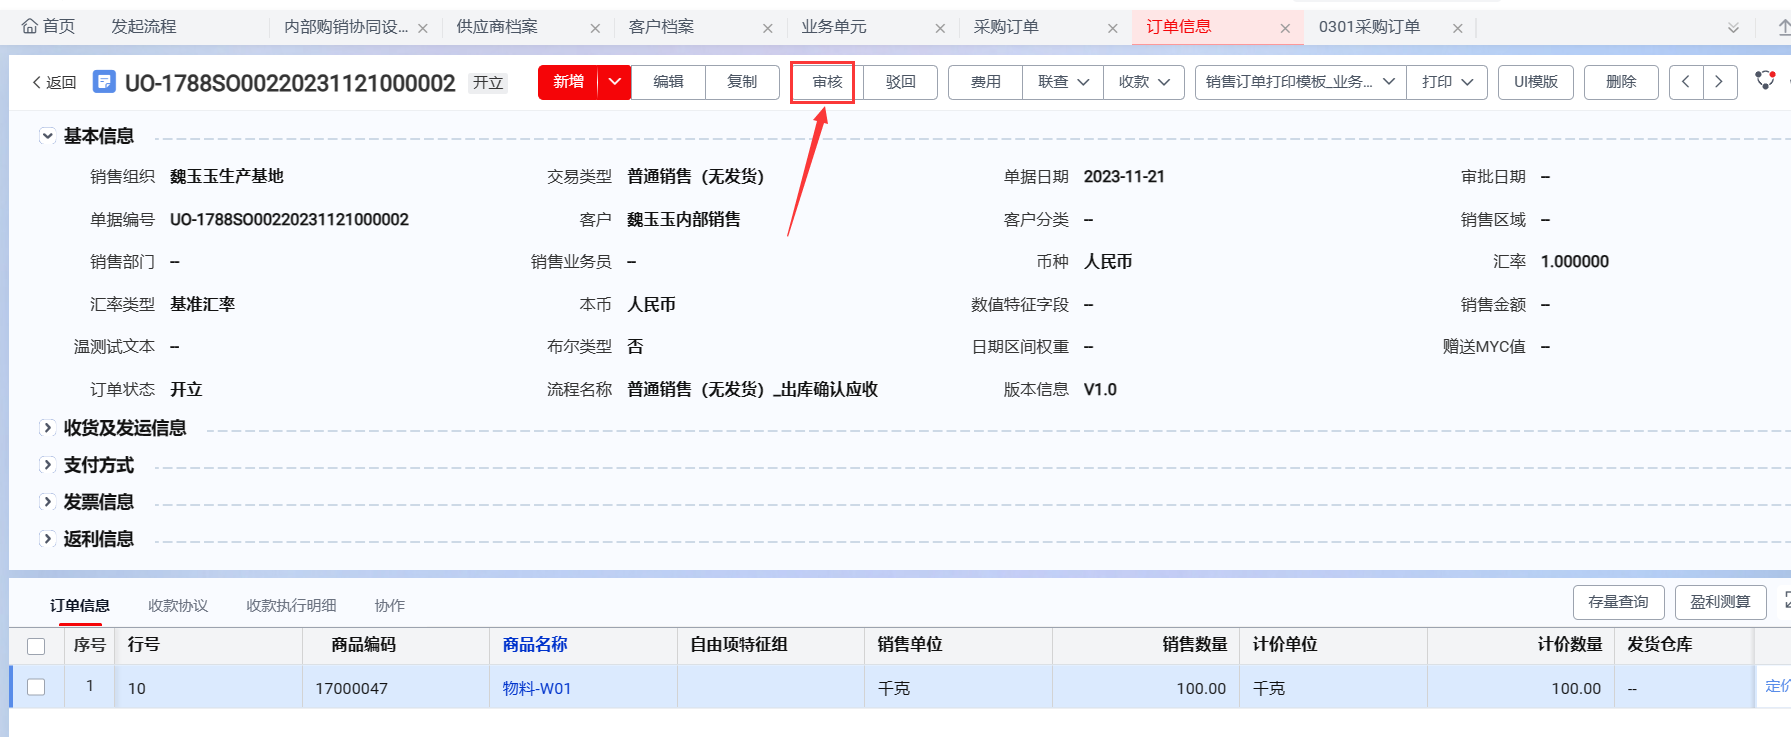Toggle the select-all checkbox in table header

click(x=36, y=646)
